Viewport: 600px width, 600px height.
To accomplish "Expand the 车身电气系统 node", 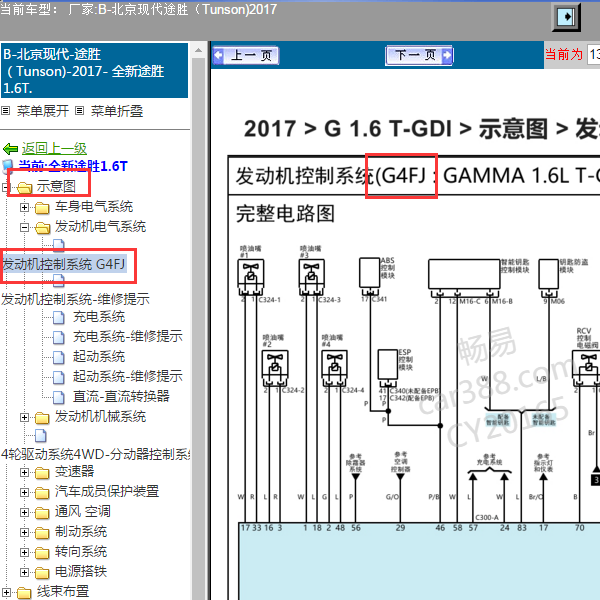I will 24,207.
